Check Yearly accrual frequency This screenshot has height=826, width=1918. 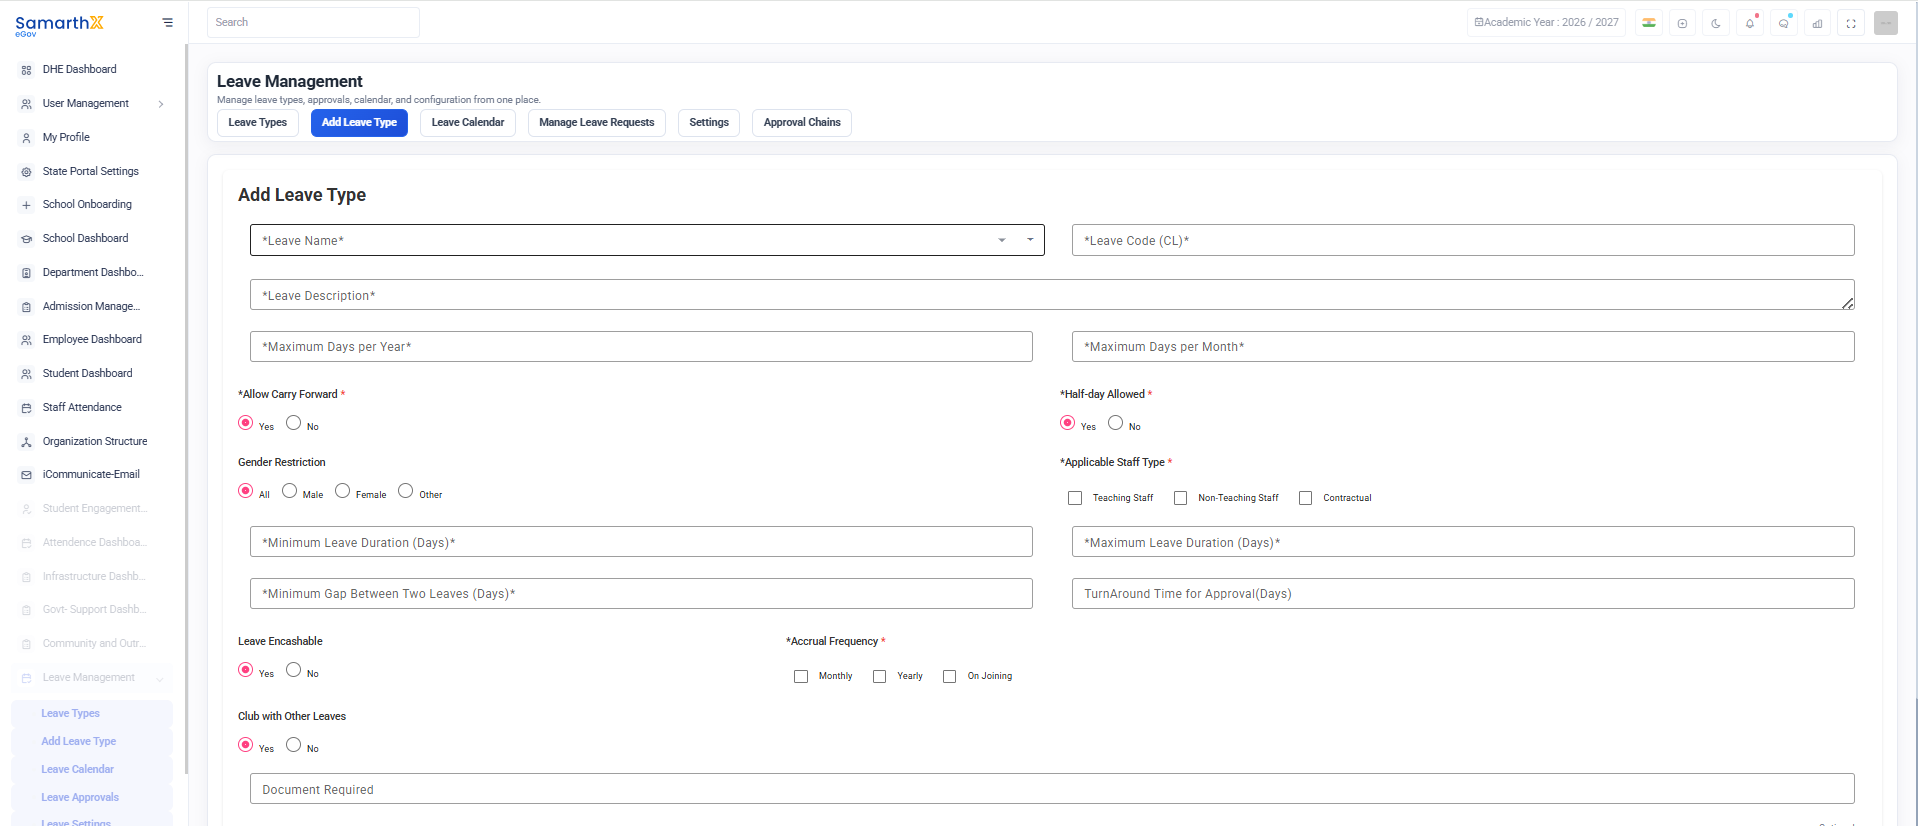click(879, 677)
